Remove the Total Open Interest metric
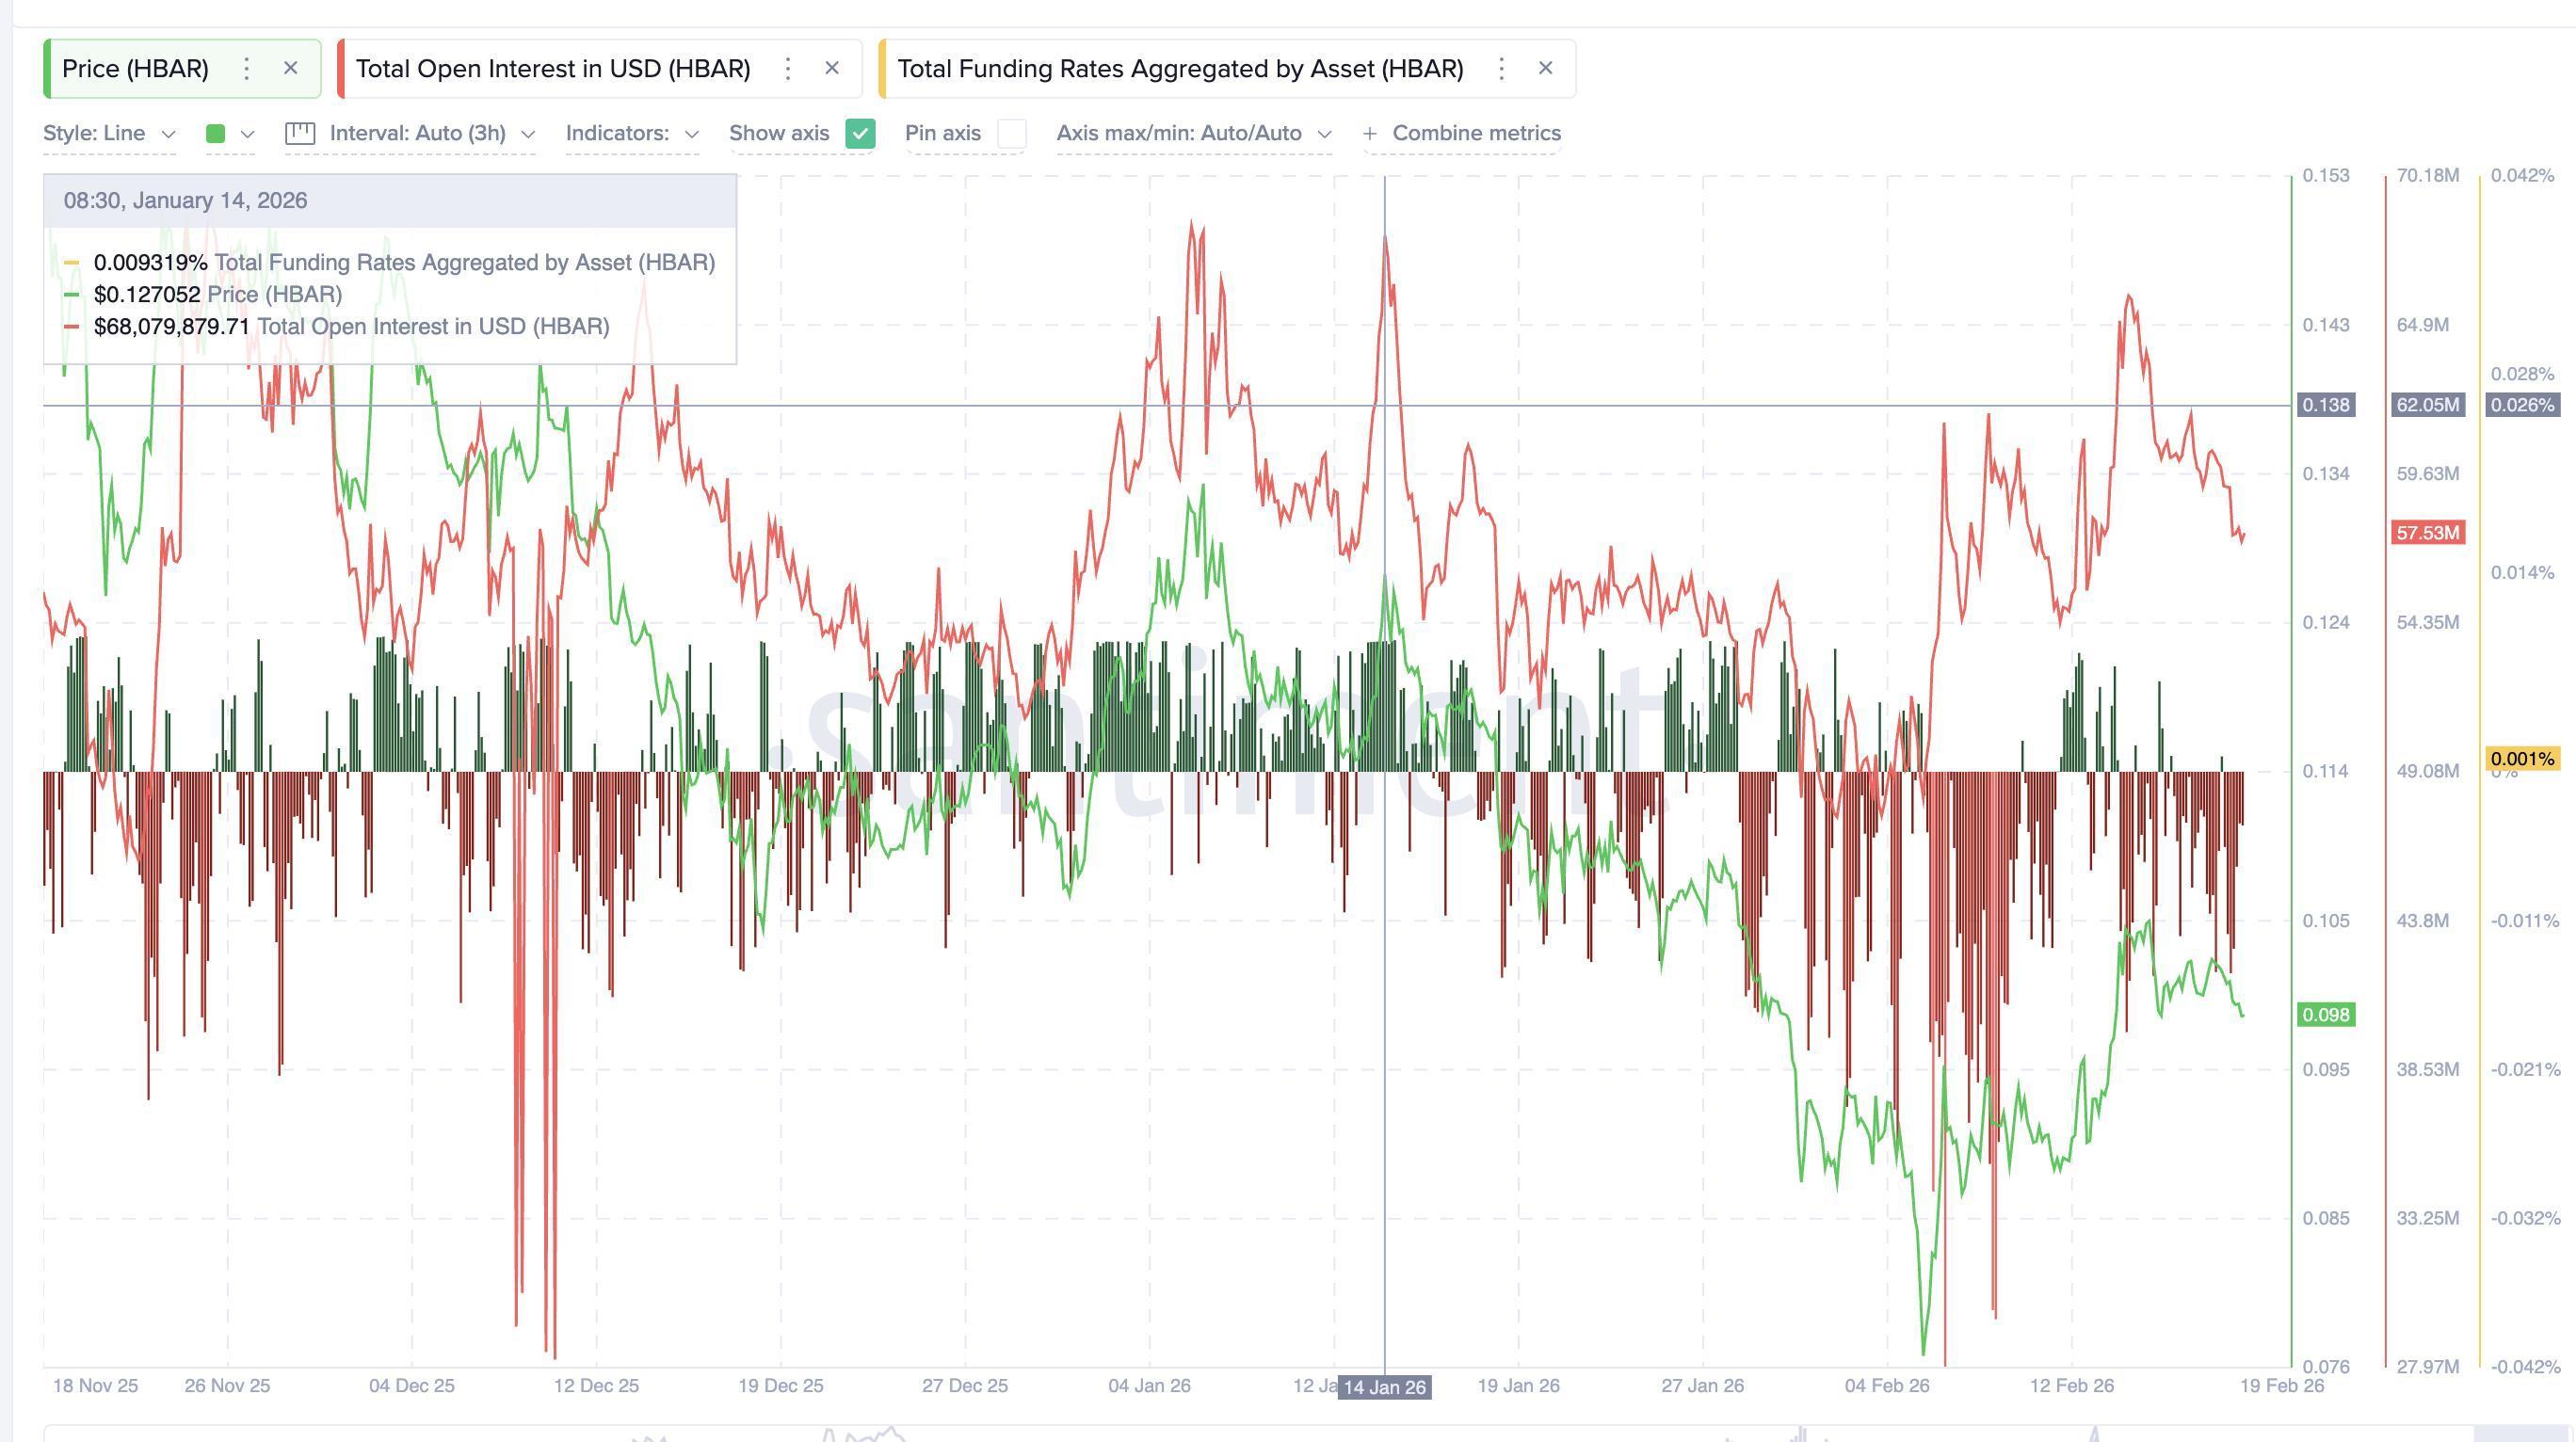 [x=833, y=68]
